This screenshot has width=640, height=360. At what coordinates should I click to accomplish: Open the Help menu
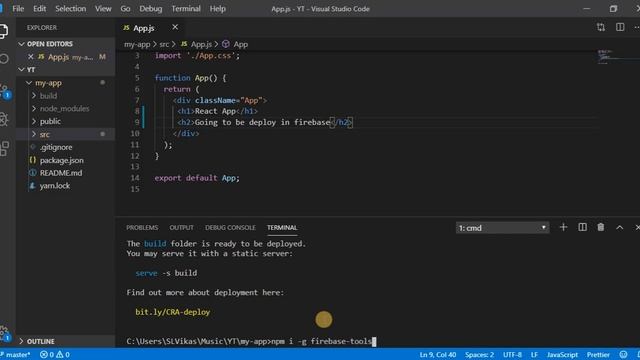pos(218,9)
